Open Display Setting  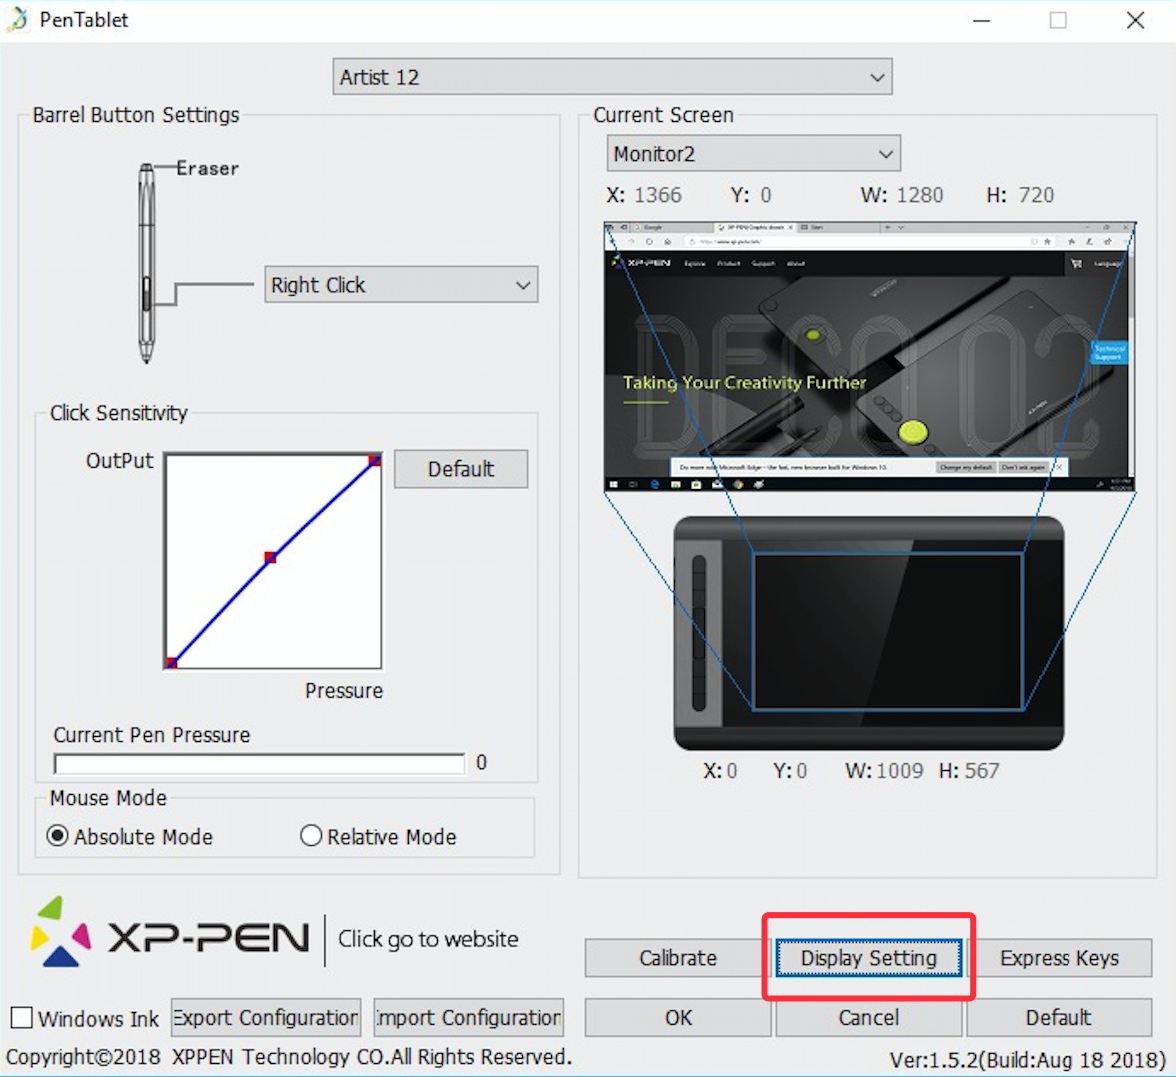tap(868, 958)
